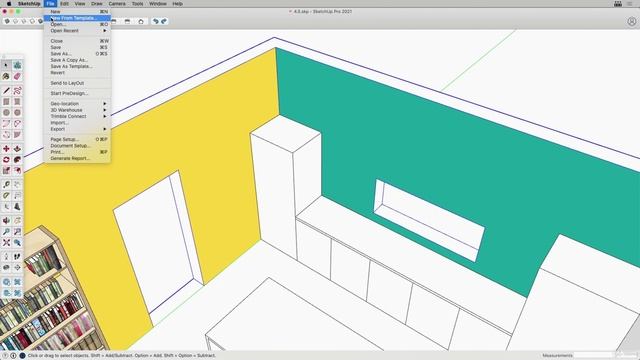Choose the Polygon tool
The image size is (640, 360).
click(x=17, y=113)
